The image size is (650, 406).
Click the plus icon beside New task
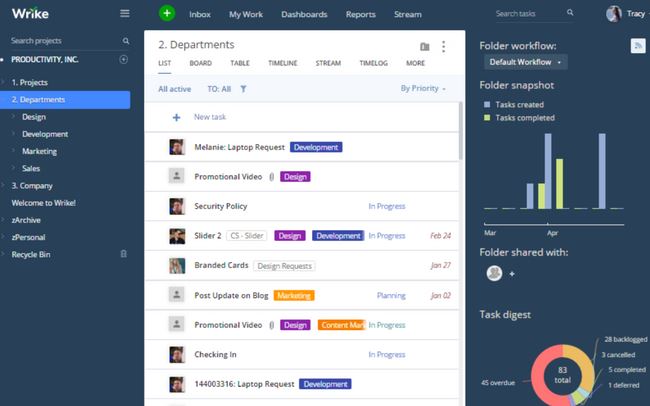coord(176,117)
